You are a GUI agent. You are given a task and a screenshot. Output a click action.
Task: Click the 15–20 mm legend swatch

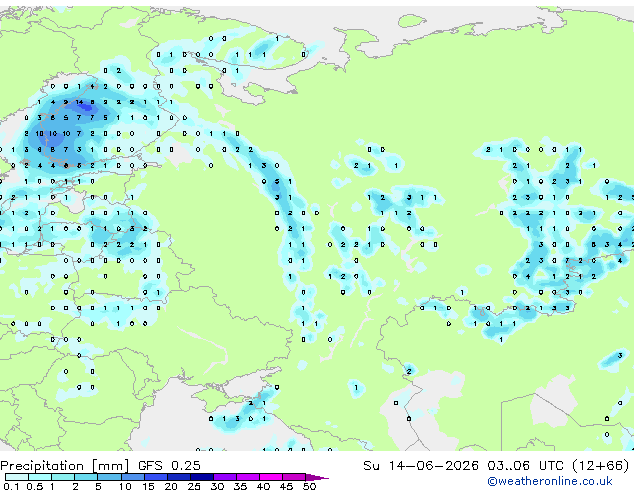point(155,477)
